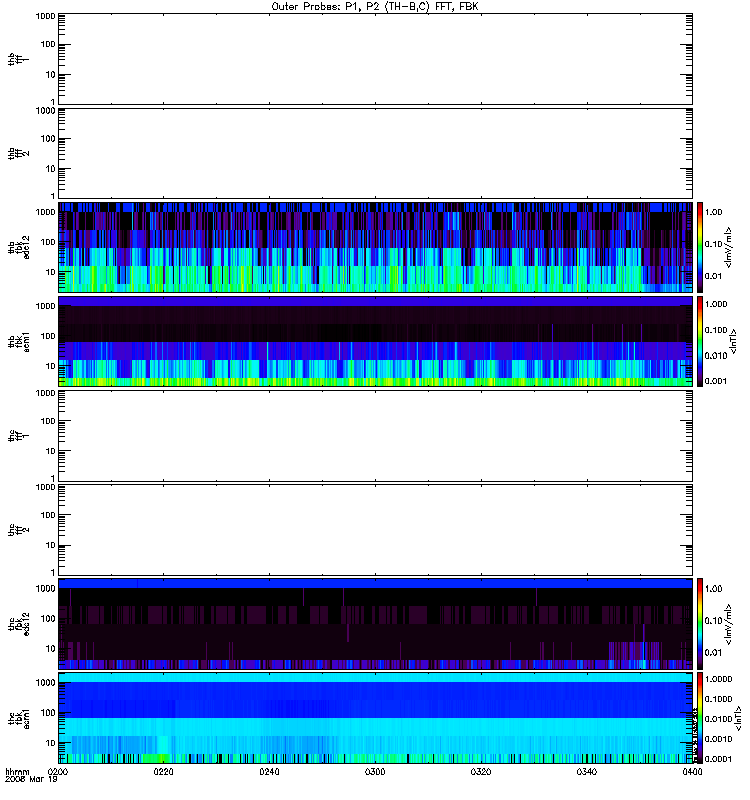The width and height of the screenshot is (750, 800).
Task: Click the '10' y-axis tick of thc fff 2
Action: coord(51,545)
